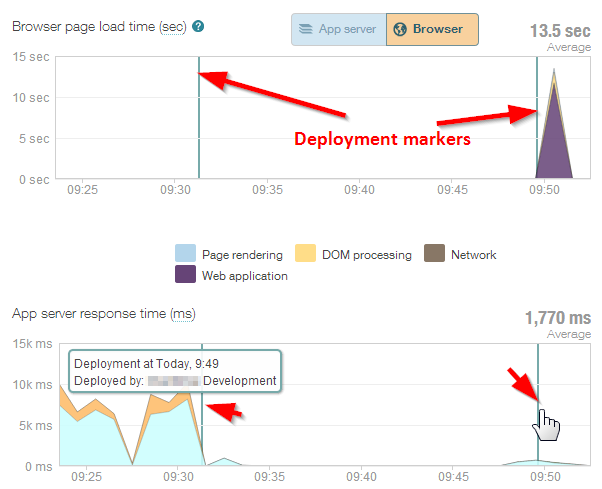This screenshot has width=602, height=489.
Task: Select the 09:49 deployment marker in browser chart
Action: tap(537, 117)
